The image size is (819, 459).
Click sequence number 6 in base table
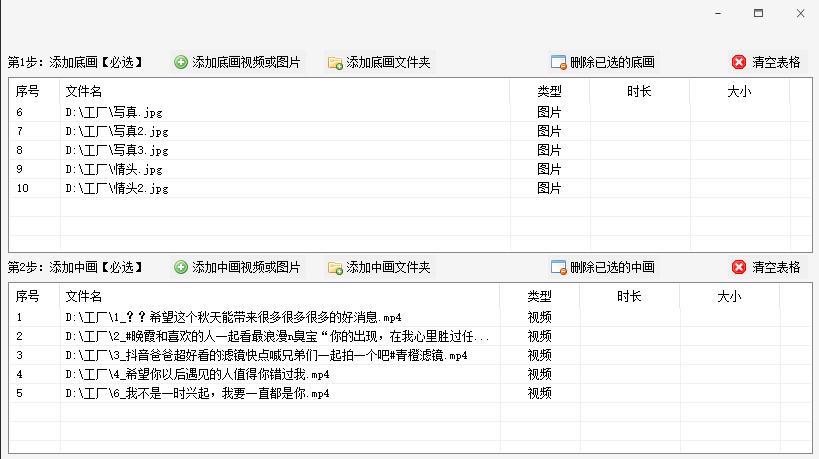19,112
